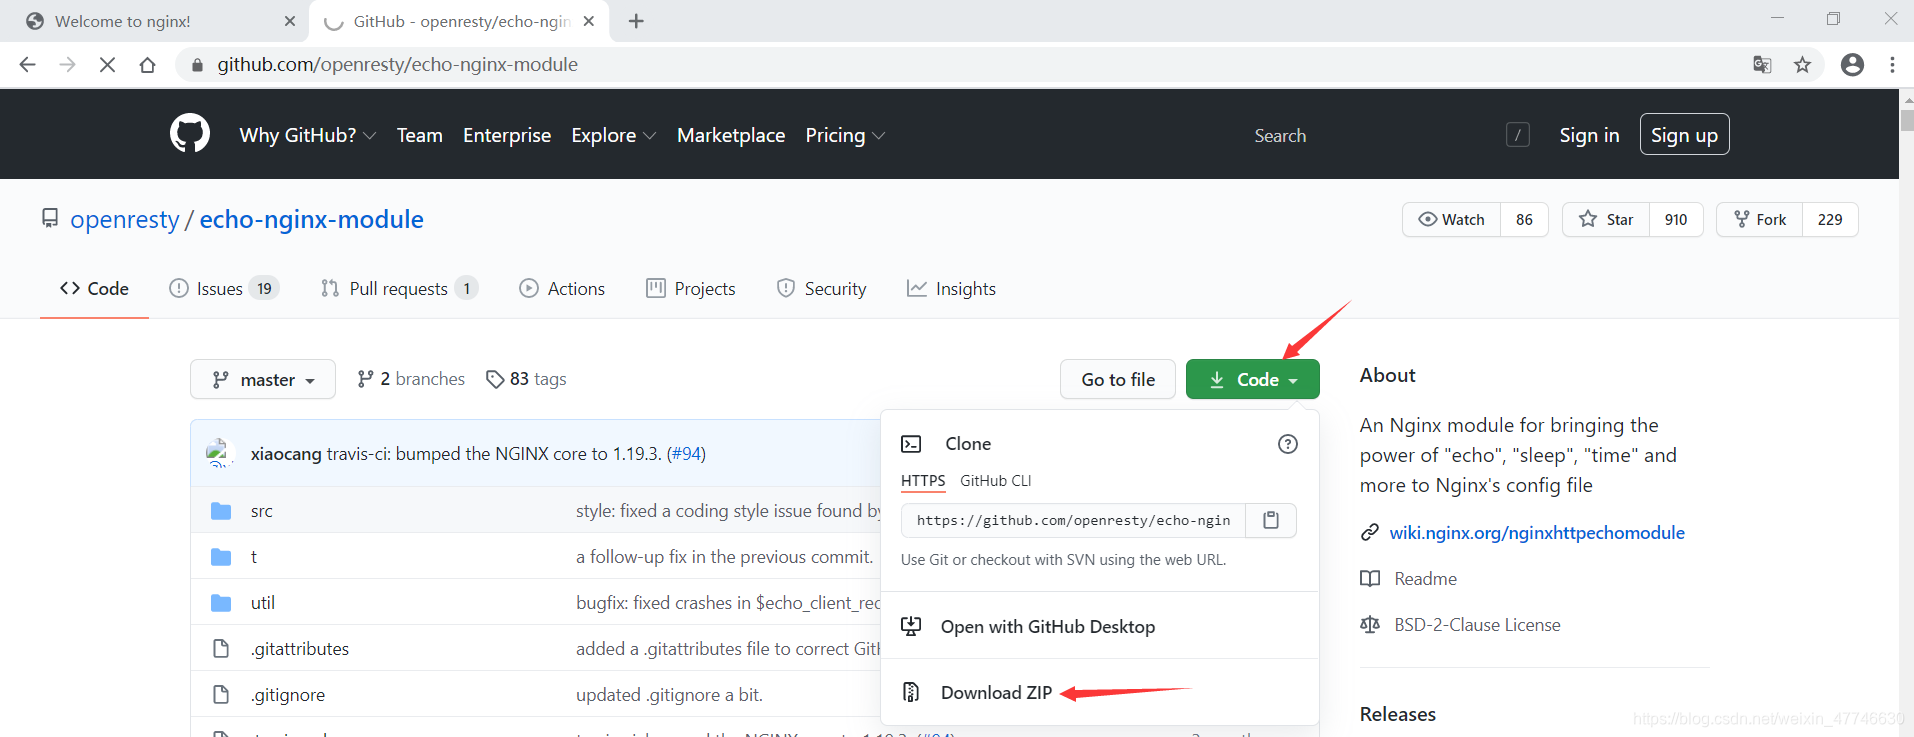Open the Team nav link

point(420,135)
